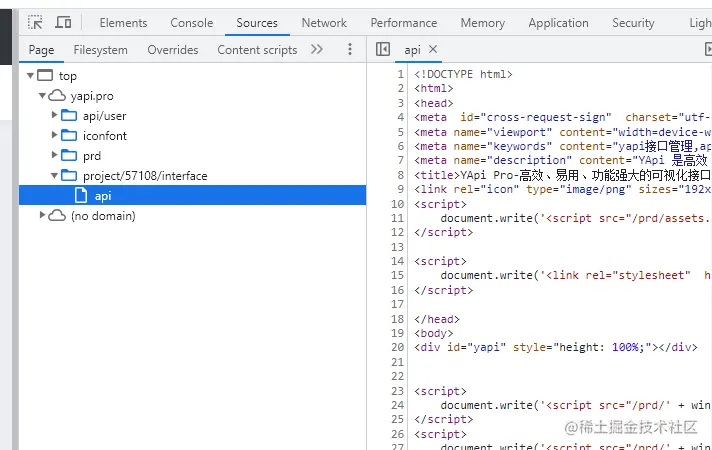Select the 'top' tree label
712x450 pixels.
68,76
